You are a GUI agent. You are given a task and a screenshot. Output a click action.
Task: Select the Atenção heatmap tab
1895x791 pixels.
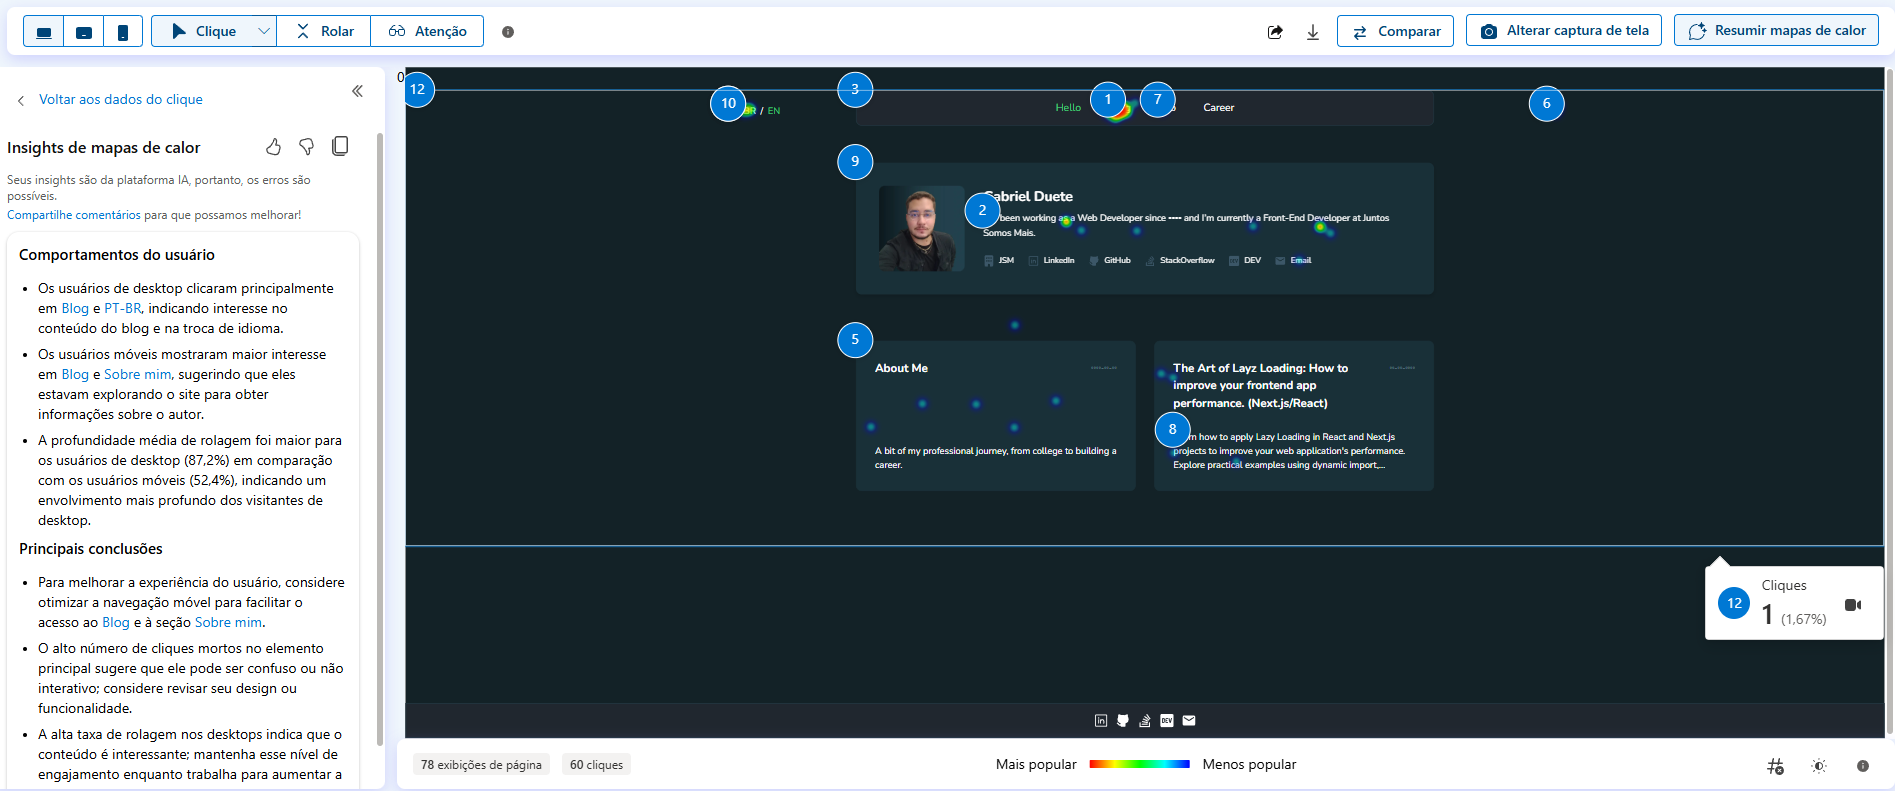(x=428, y=31)
